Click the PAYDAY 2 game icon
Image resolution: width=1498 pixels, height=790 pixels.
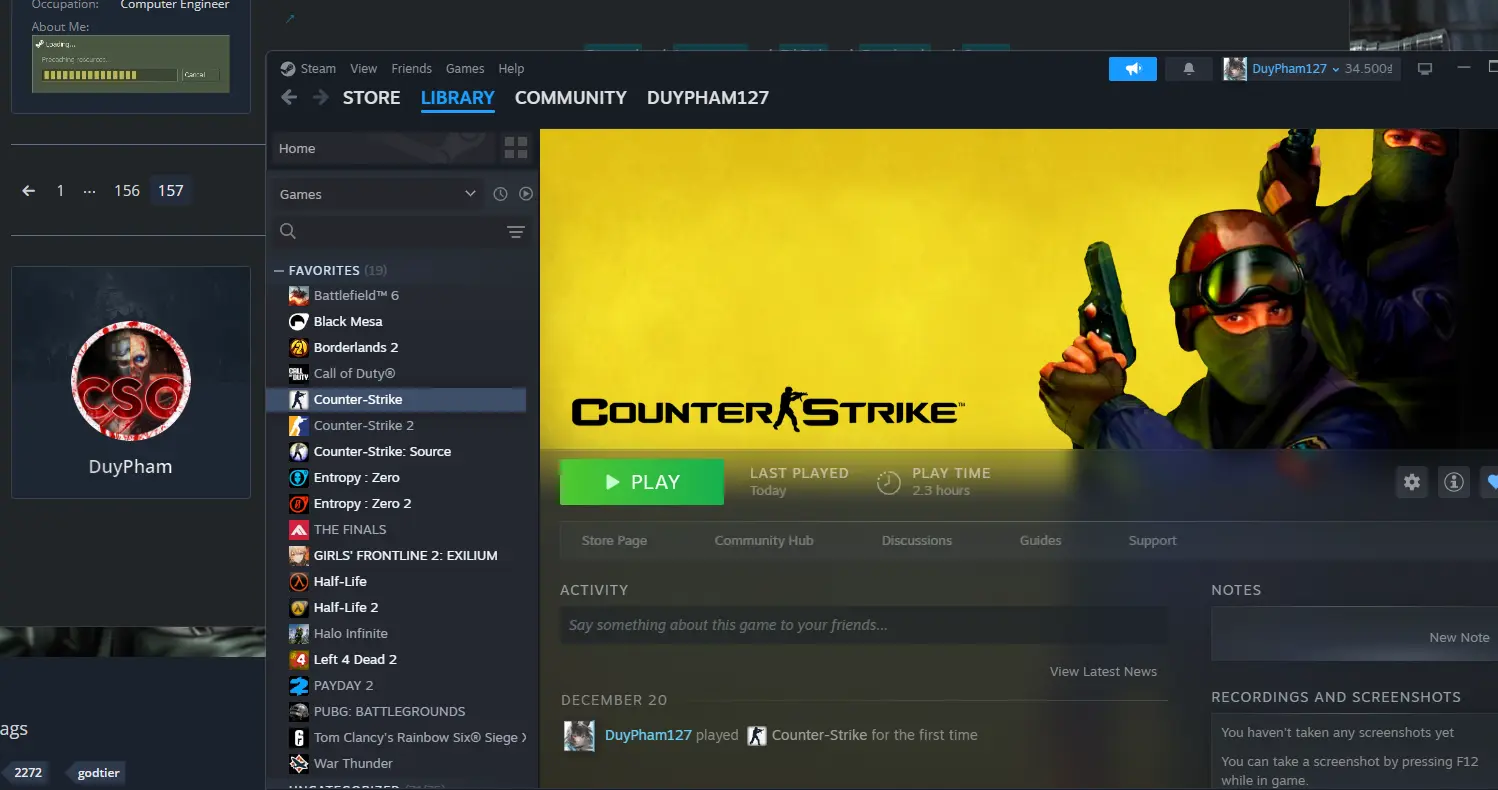pyautogui.click(x=299, y=685)
